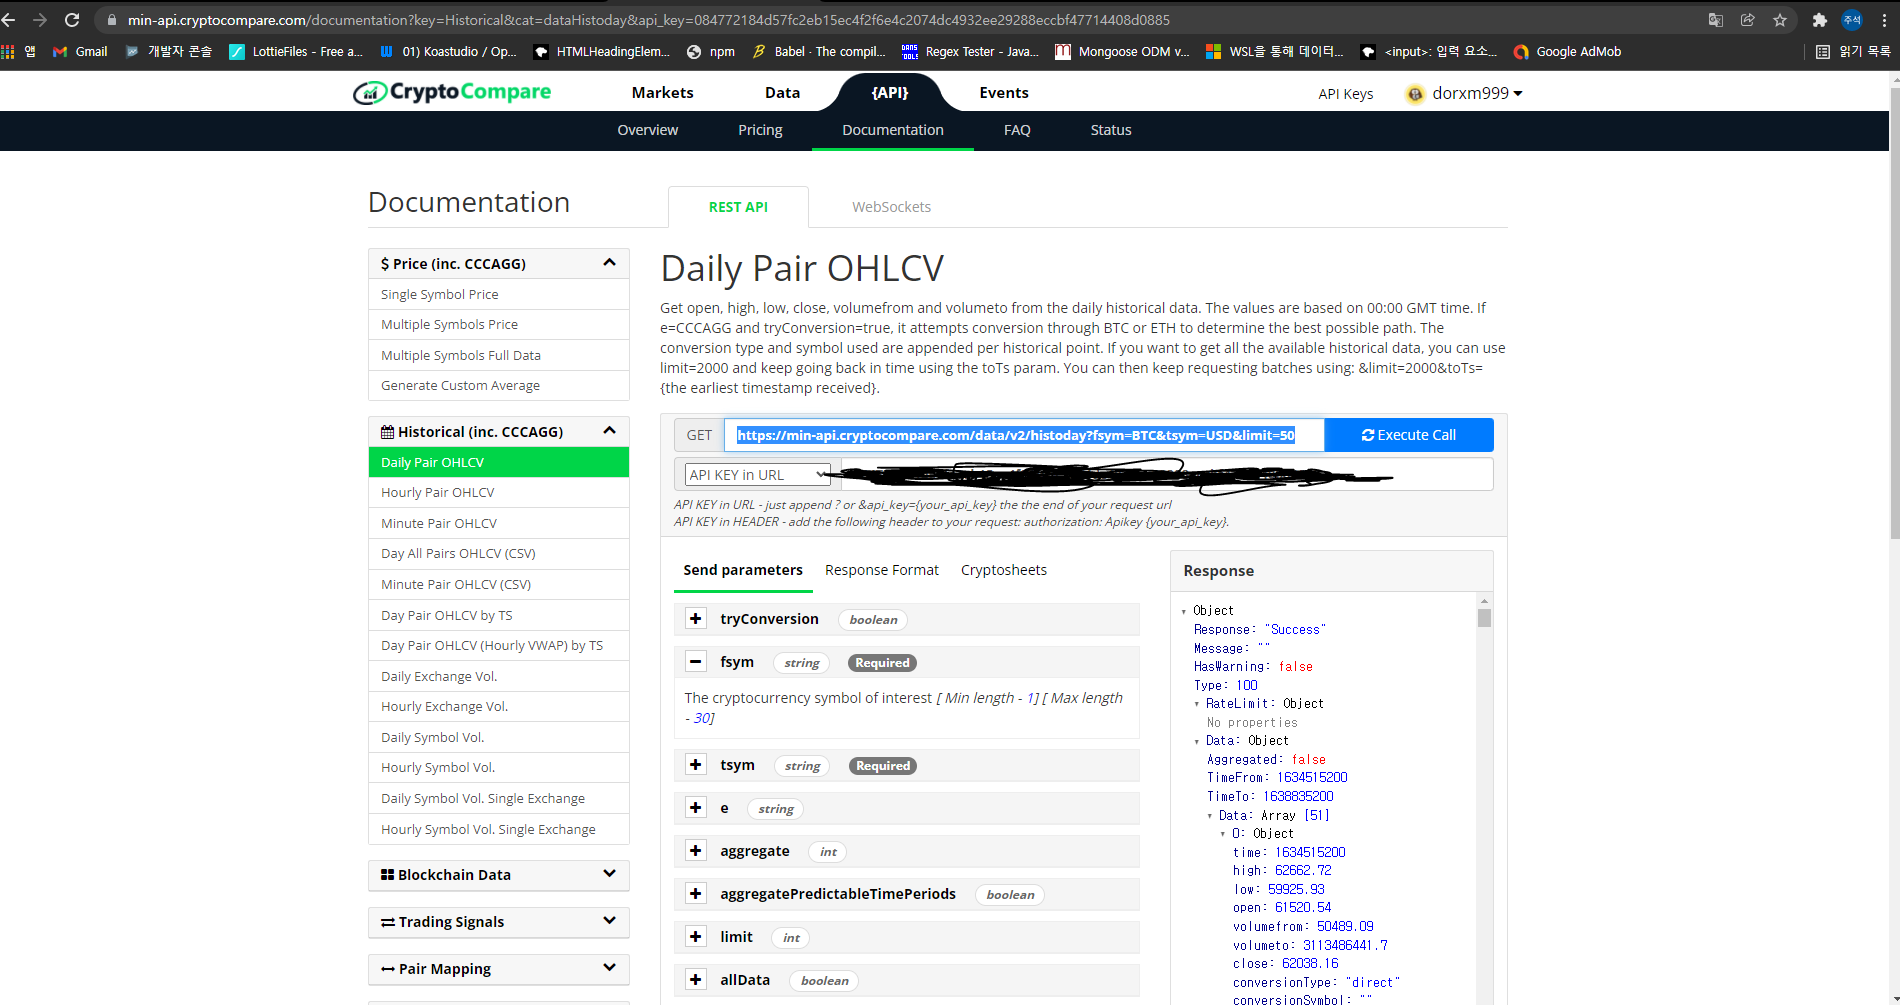Screen dimensions: 1900x1005
Task: Open the apps grid bookmark icon
Action: [8, 52]
